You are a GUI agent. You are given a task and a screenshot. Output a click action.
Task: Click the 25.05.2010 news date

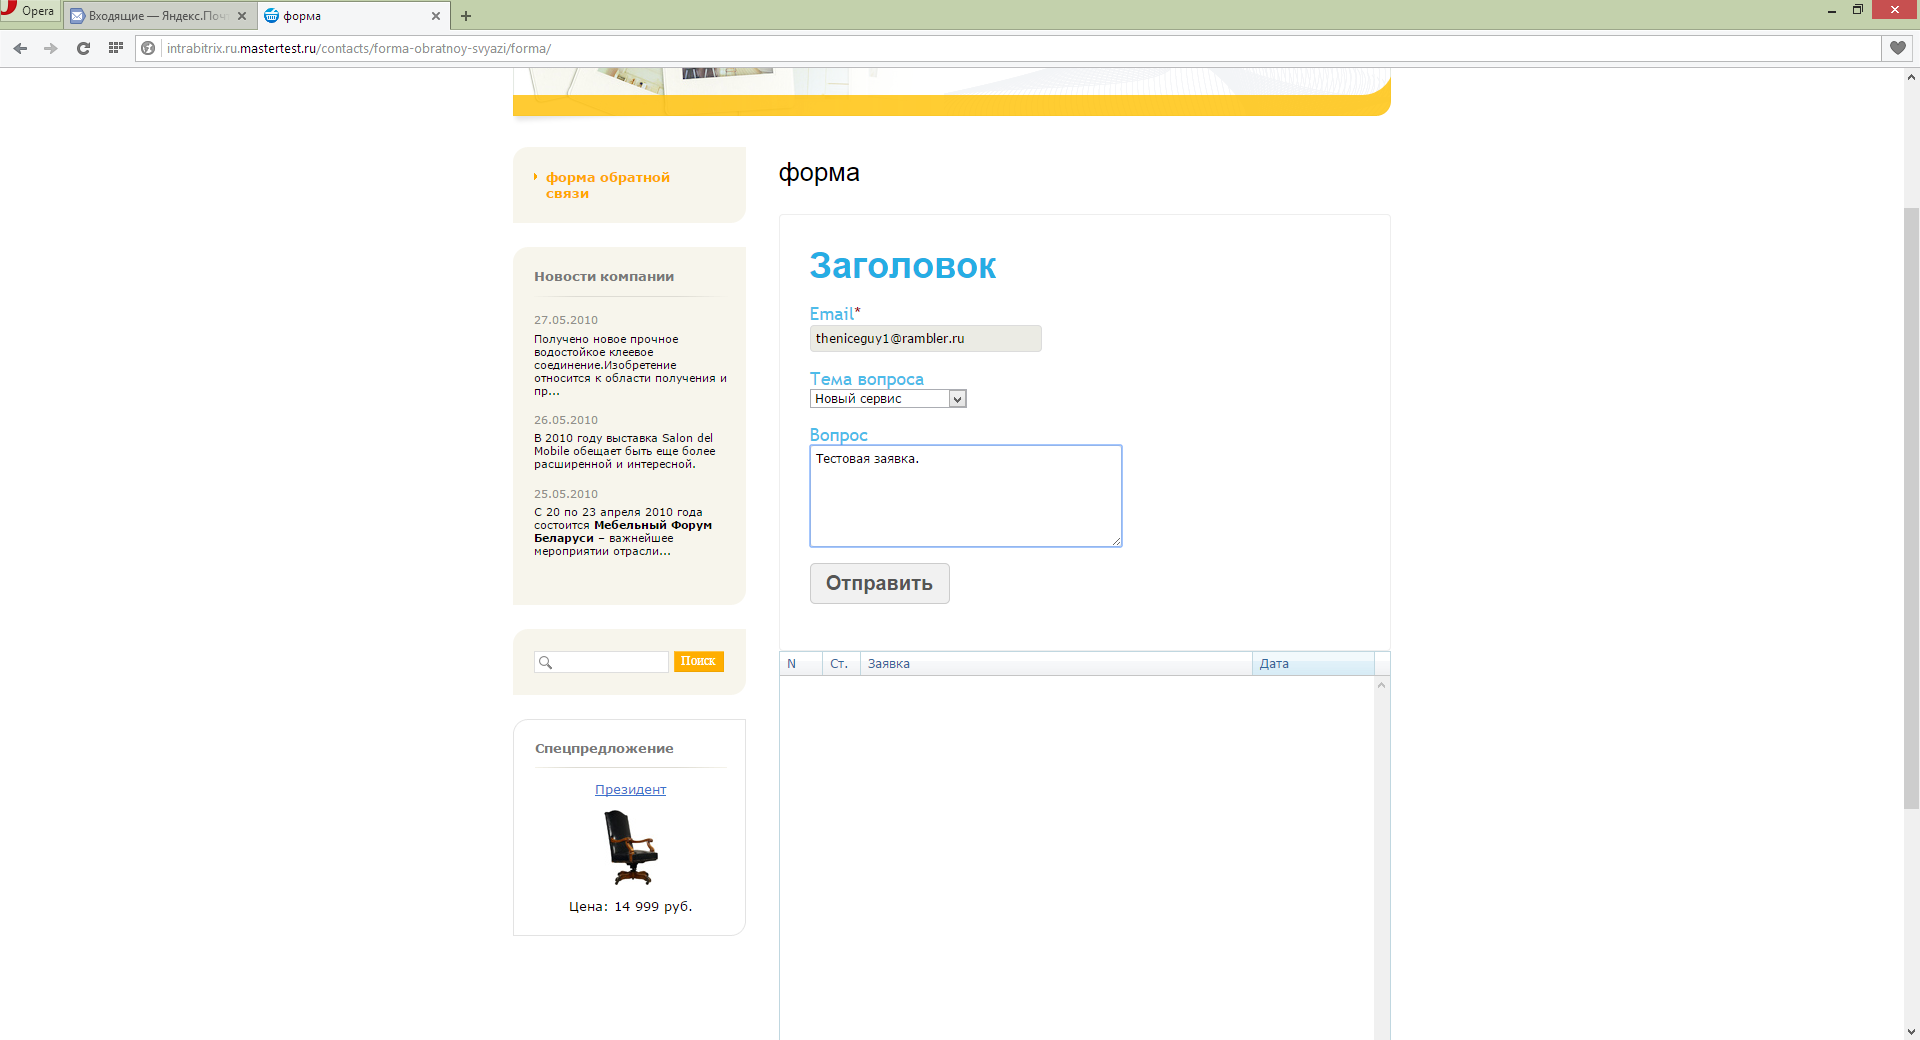tap(566, 494)
